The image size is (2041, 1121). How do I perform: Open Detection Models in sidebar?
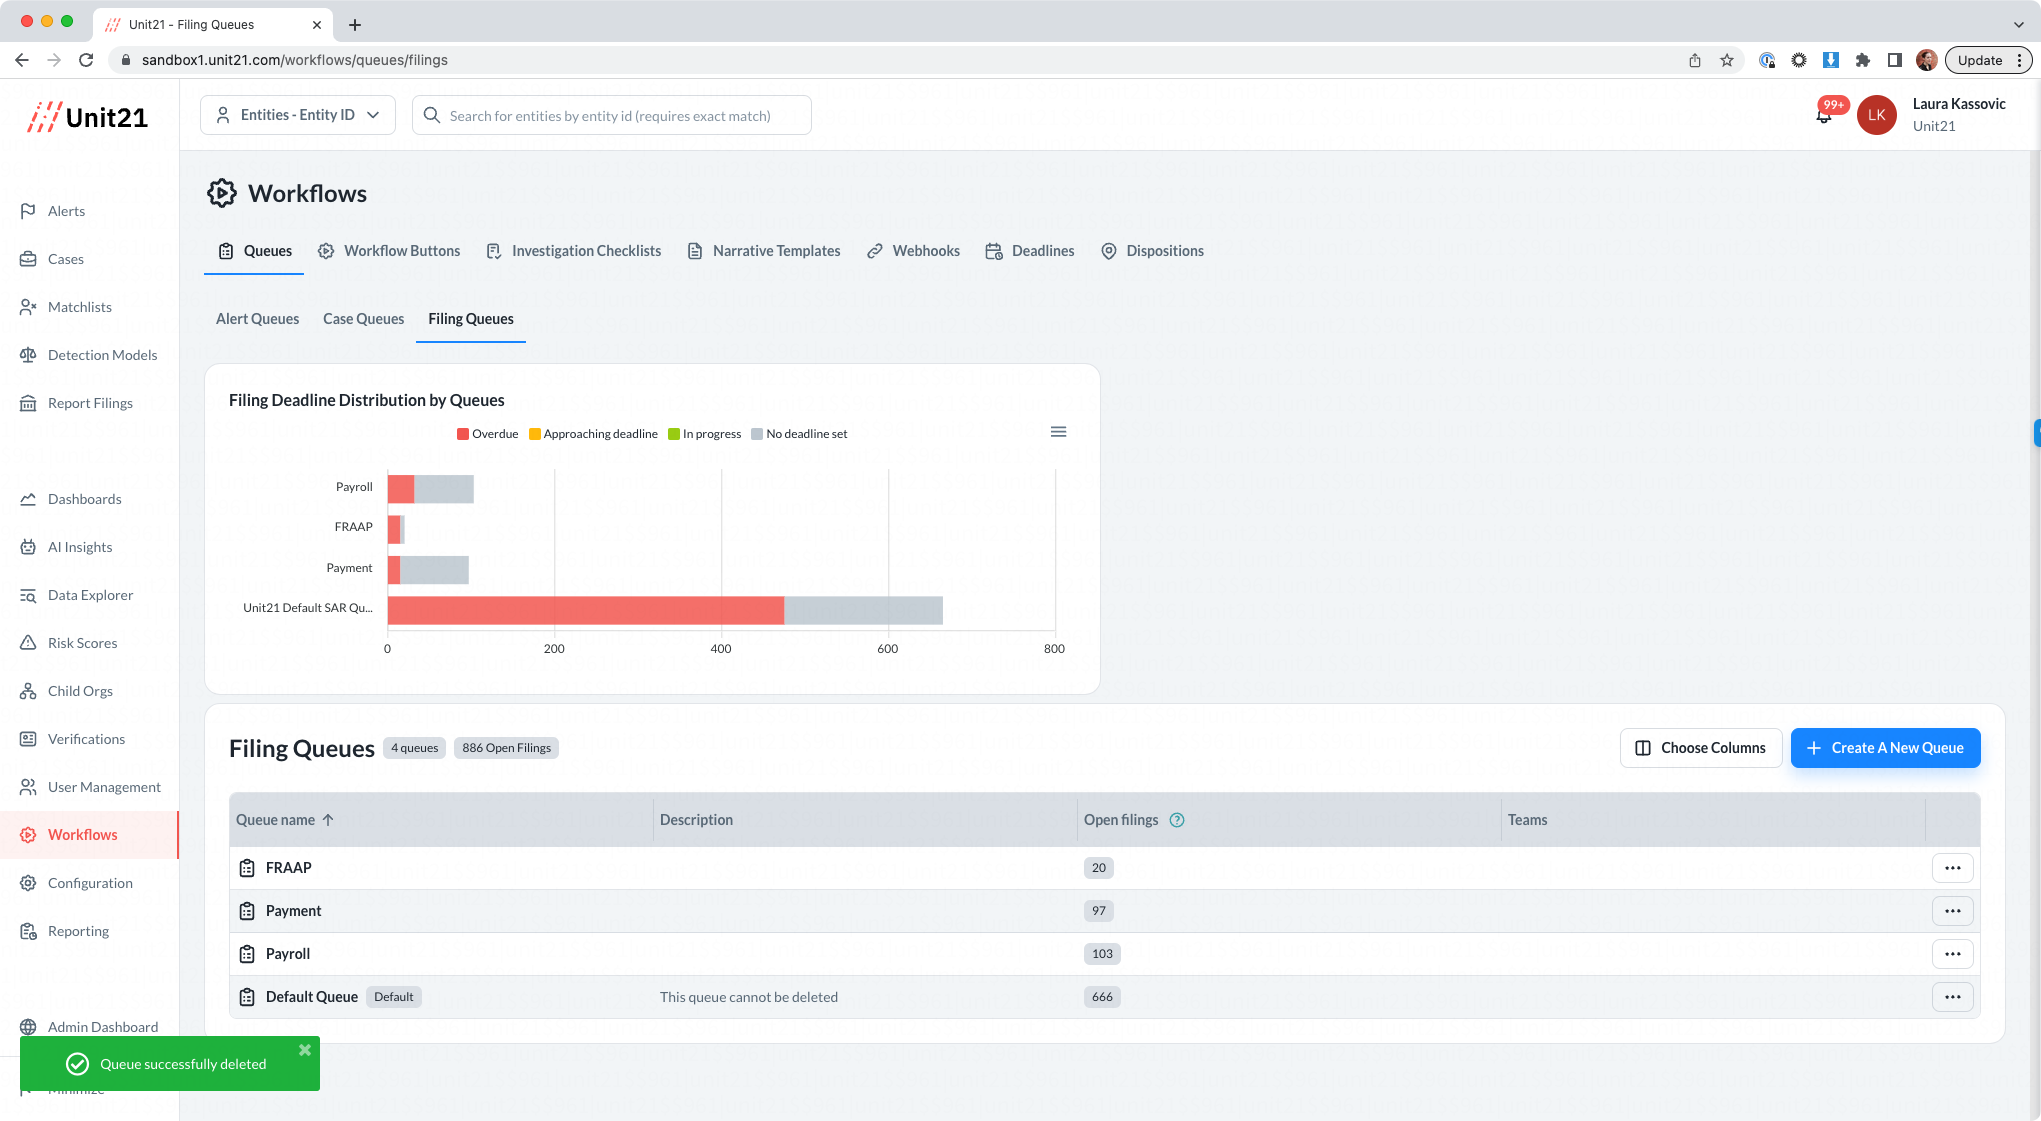102,355
